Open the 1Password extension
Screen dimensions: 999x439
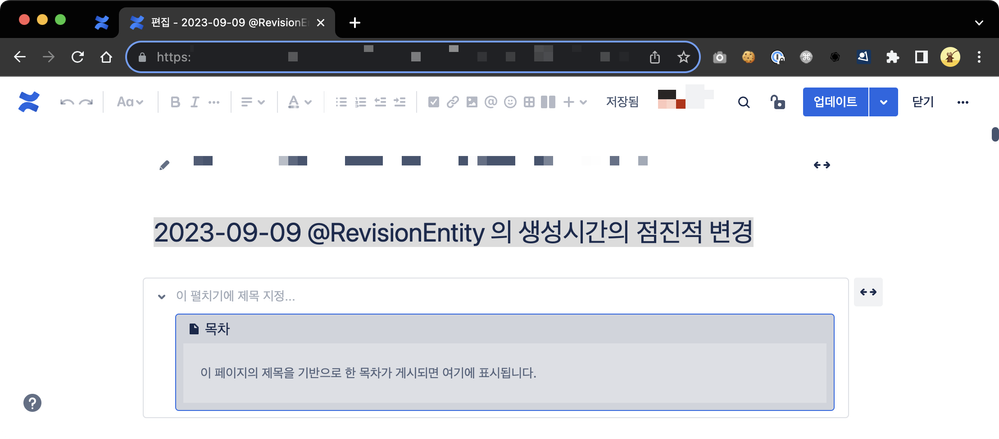click(777, 57)
